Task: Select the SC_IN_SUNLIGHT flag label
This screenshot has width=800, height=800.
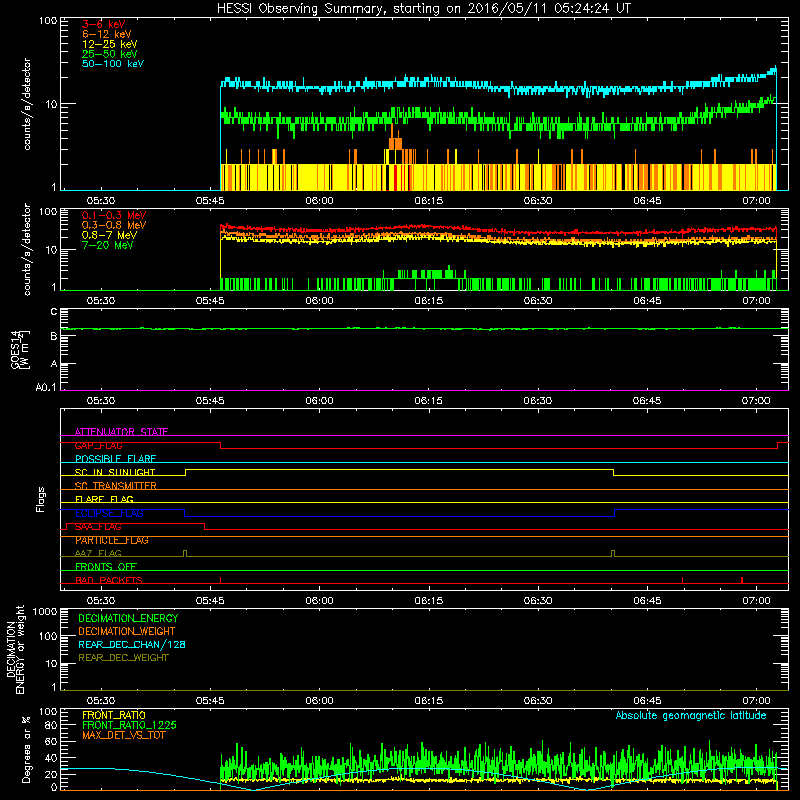Action: (115, 472)
